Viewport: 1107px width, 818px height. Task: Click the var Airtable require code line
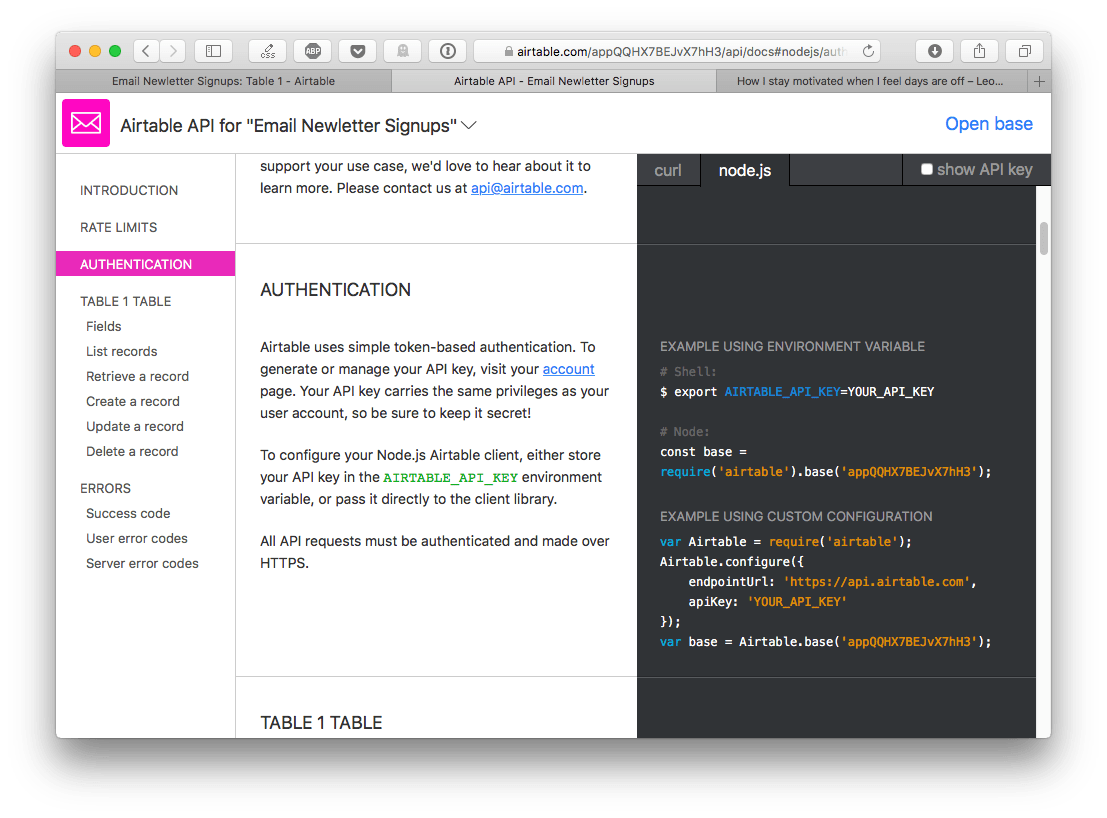(786, 542)
